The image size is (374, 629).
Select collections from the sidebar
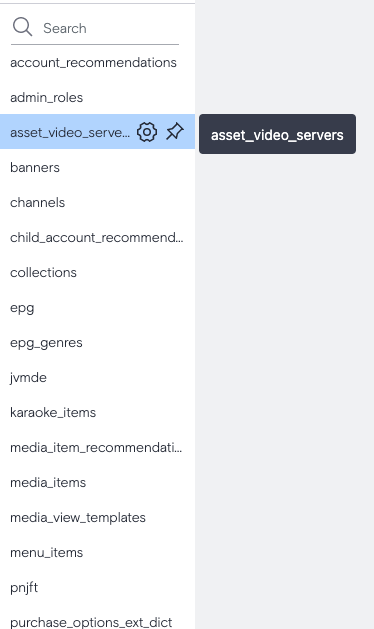point(98,272)
